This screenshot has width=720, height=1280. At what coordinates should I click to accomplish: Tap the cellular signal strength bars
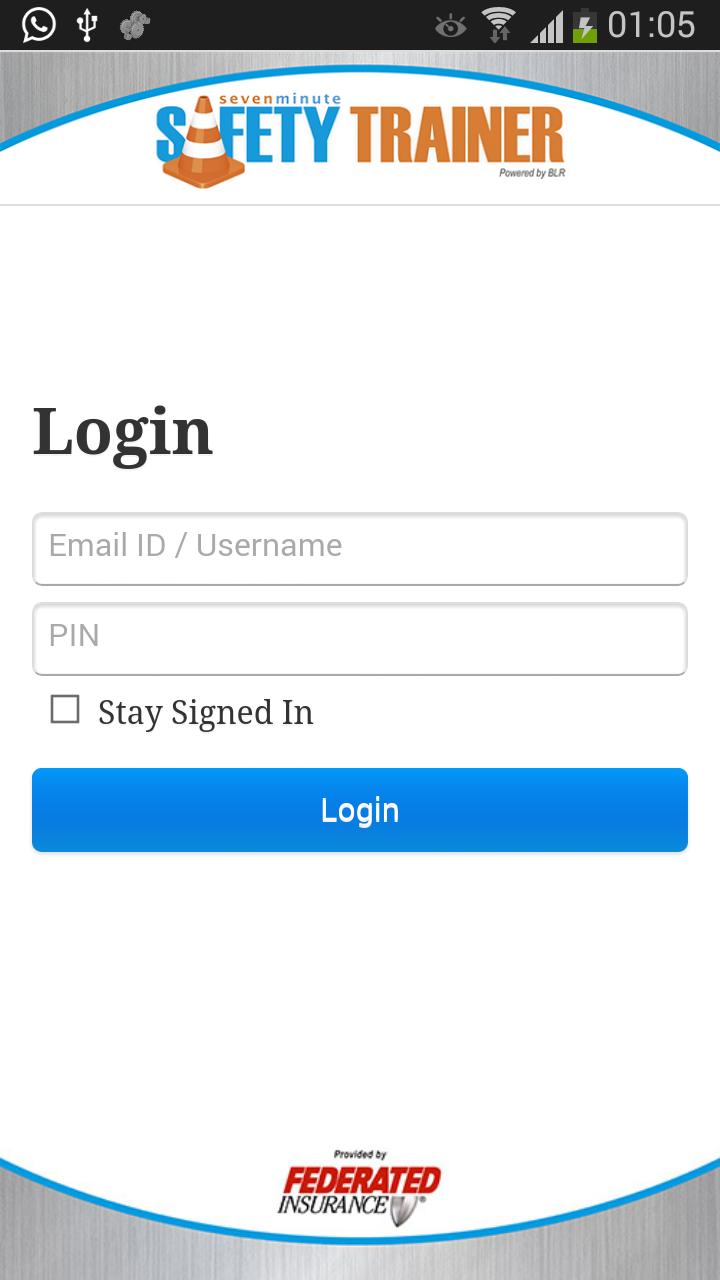pyautogui.click(x=547, y=26)
